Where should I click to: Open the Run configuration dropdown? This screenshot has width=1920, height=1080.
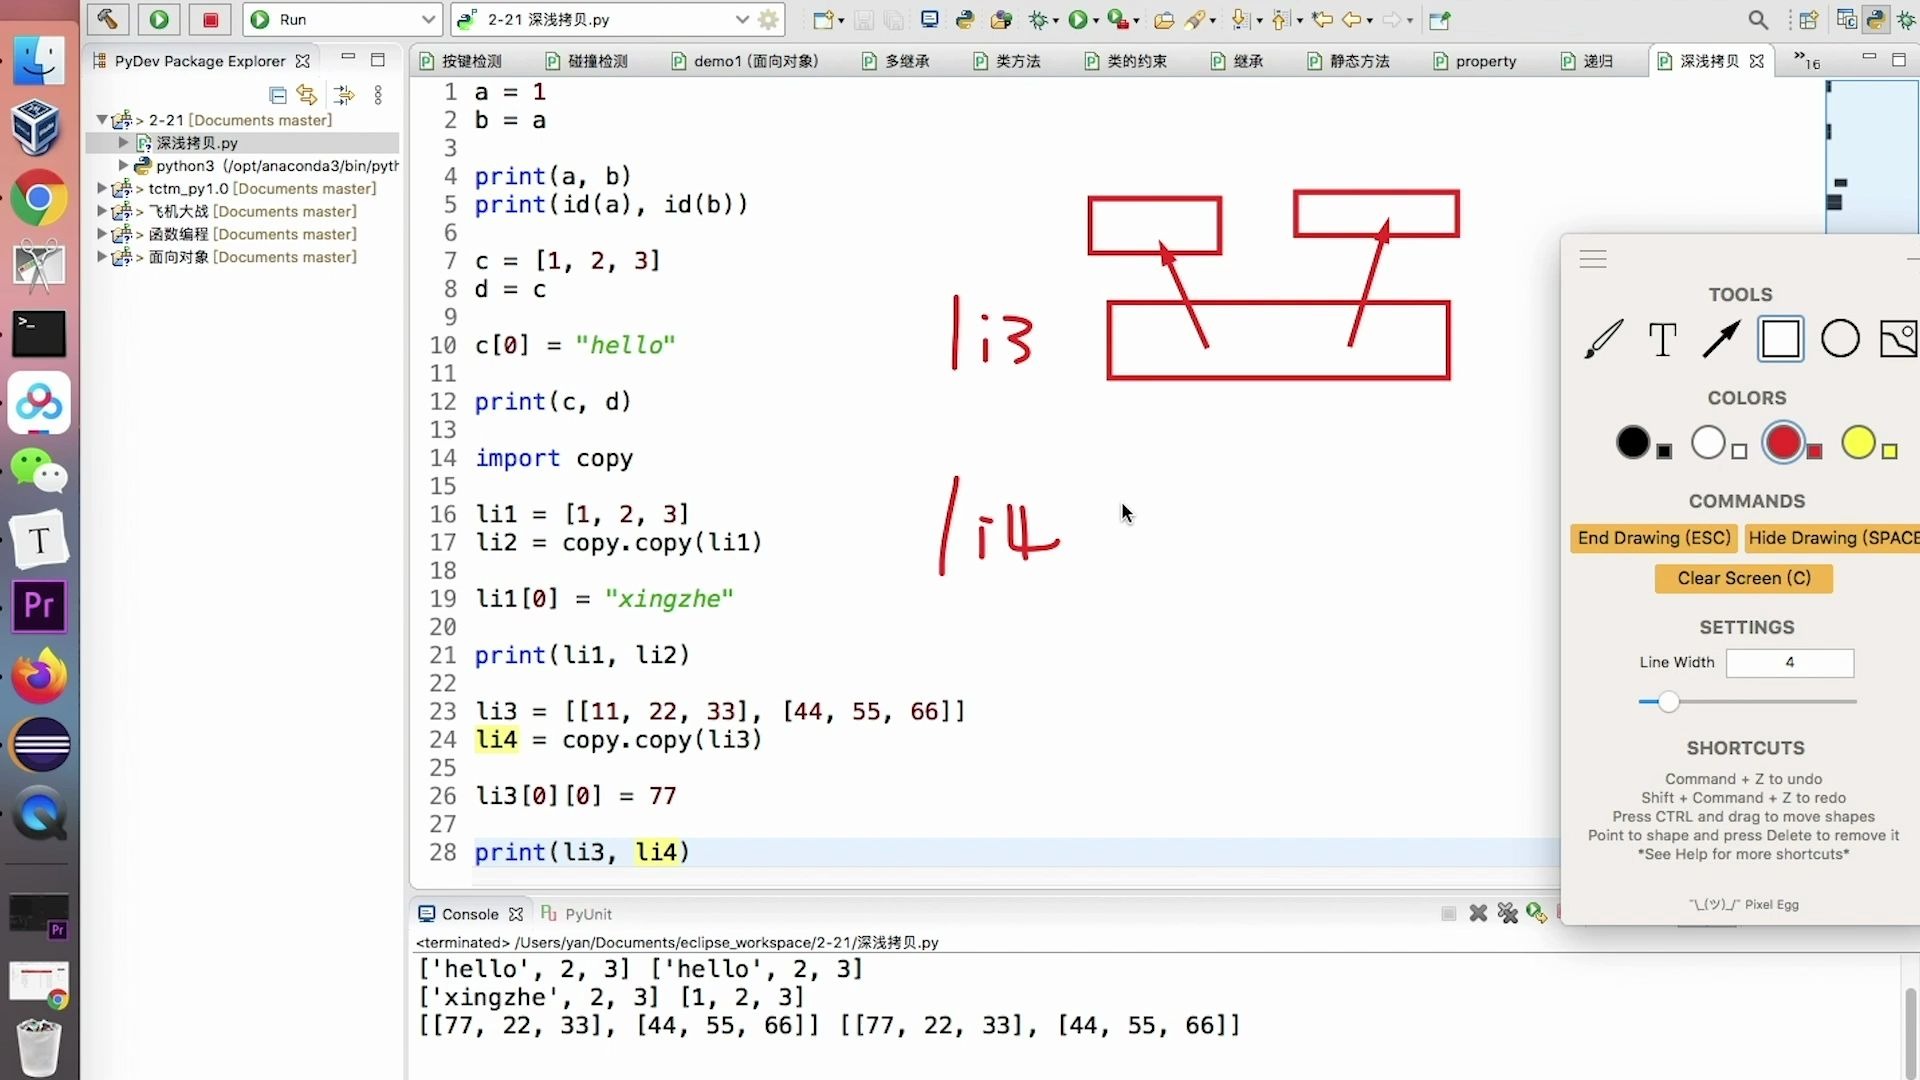click(428, 19)
